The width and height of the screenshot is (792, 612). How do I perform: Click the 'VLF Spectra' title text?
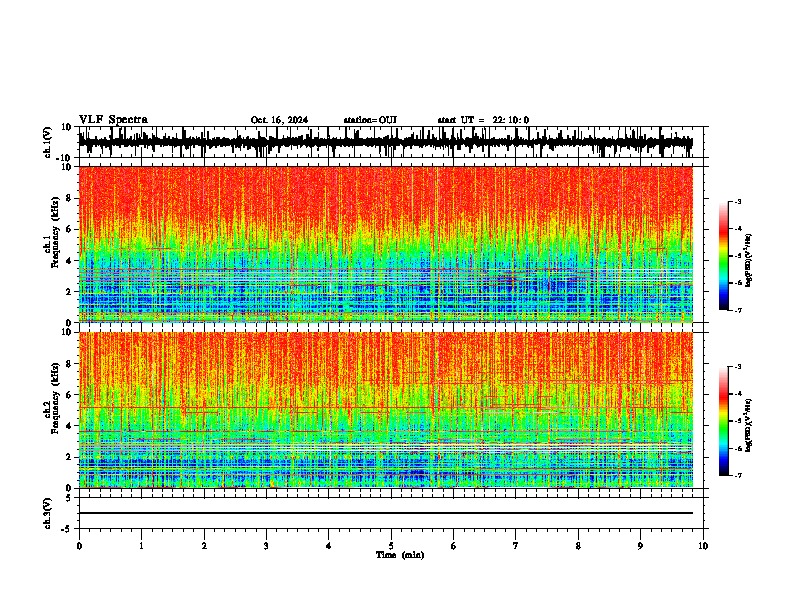(x=113, y=120)
